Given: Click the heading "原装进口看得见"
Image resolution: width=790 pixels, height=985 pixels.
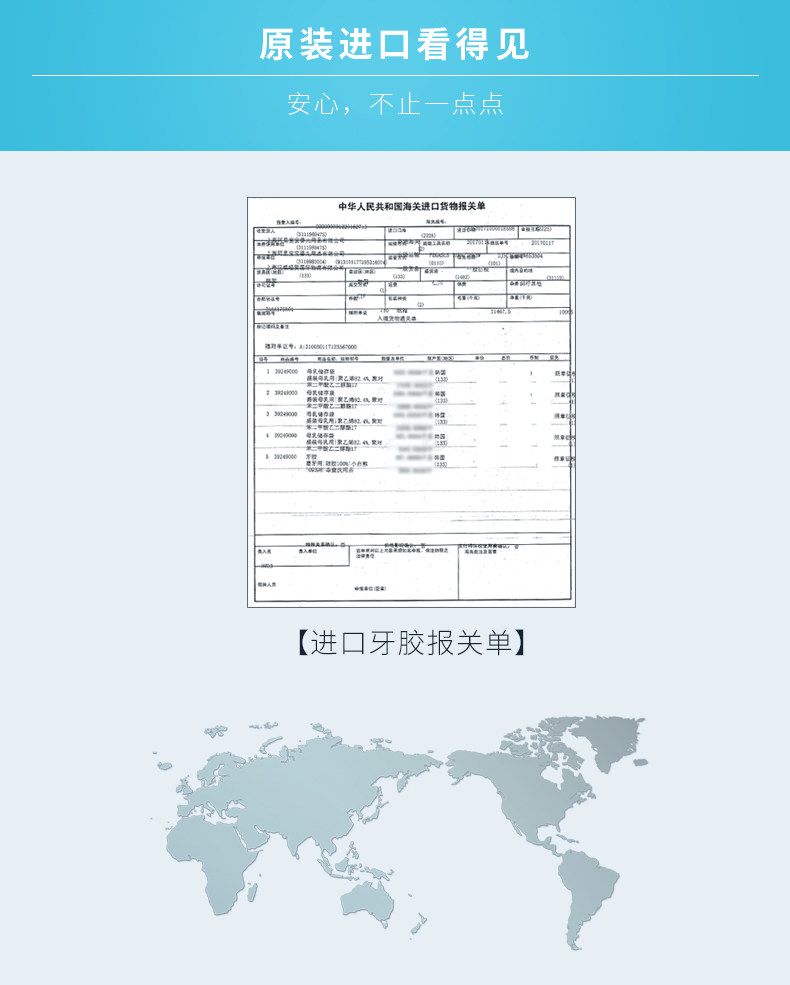Looking at the screenshot, I should tap(394, 45).
